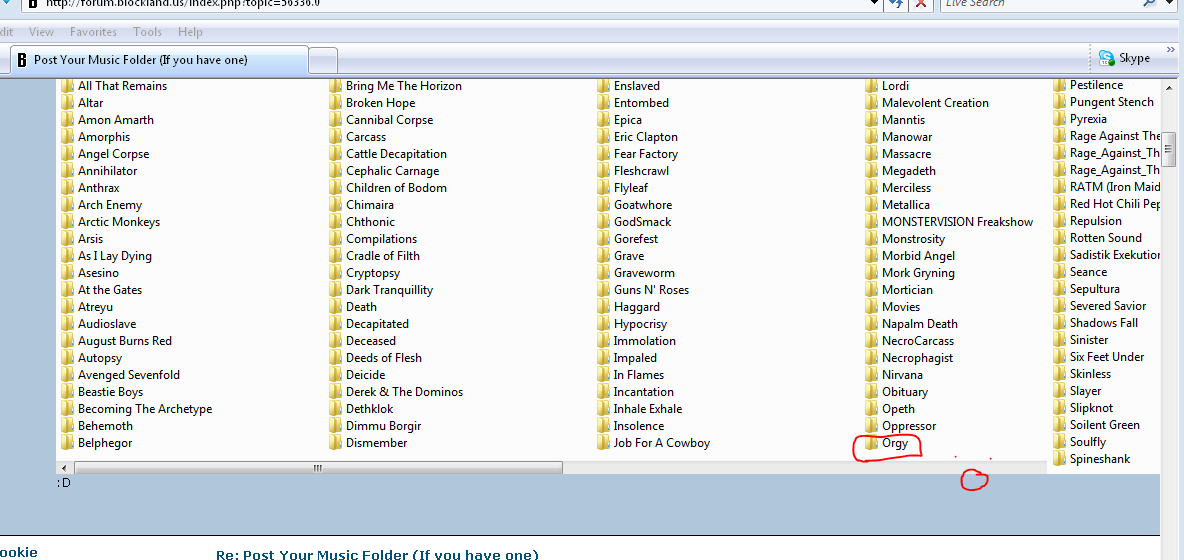The width and height of the screenshot is (1184, 560).
Task: Open the Help menu
Action: click(190, 32)
